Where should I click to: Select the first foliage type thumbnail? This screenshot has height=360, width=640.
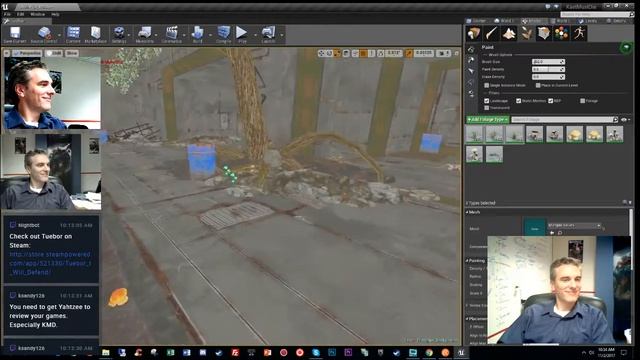(474, 134)
